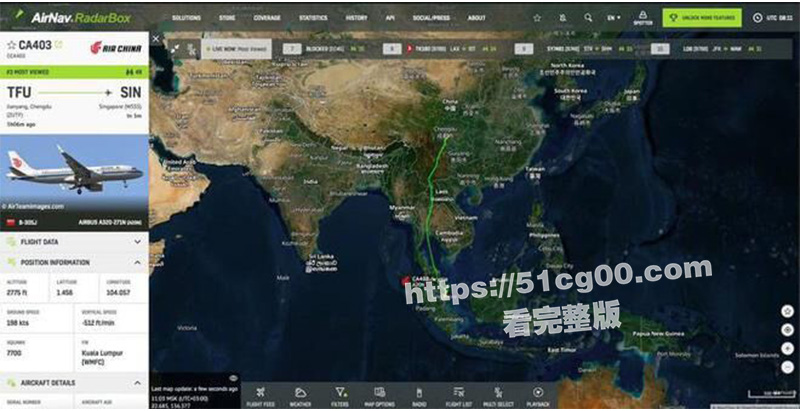
Task: Open the Radio tool
Action: point(419,397)
